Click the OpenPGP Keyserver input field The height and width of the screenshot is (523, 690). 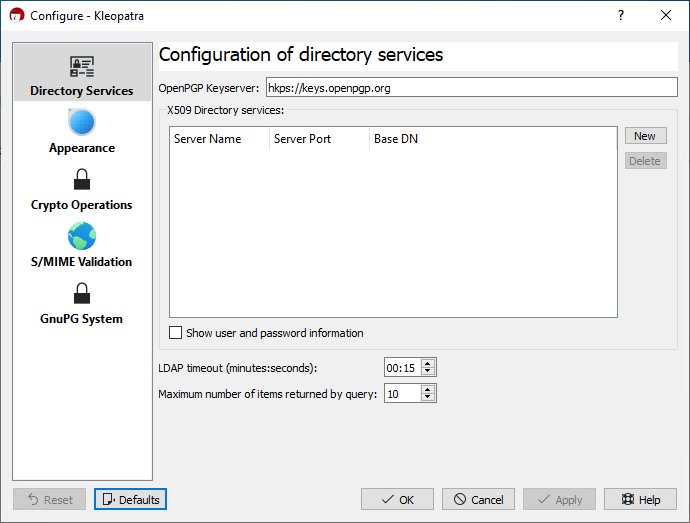pos(471,88)
